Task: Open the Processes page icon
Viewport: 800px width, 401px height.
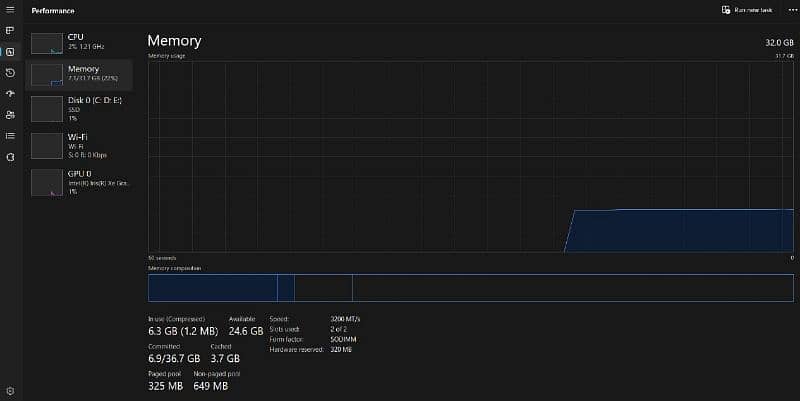Action: pyautogui.click(x=10, y=30)
